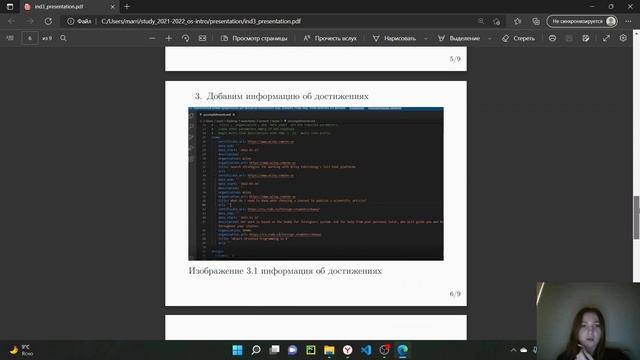This screenshot has height=360, width=640.
Task: Add this page to favorites
Action: point(497,21)
